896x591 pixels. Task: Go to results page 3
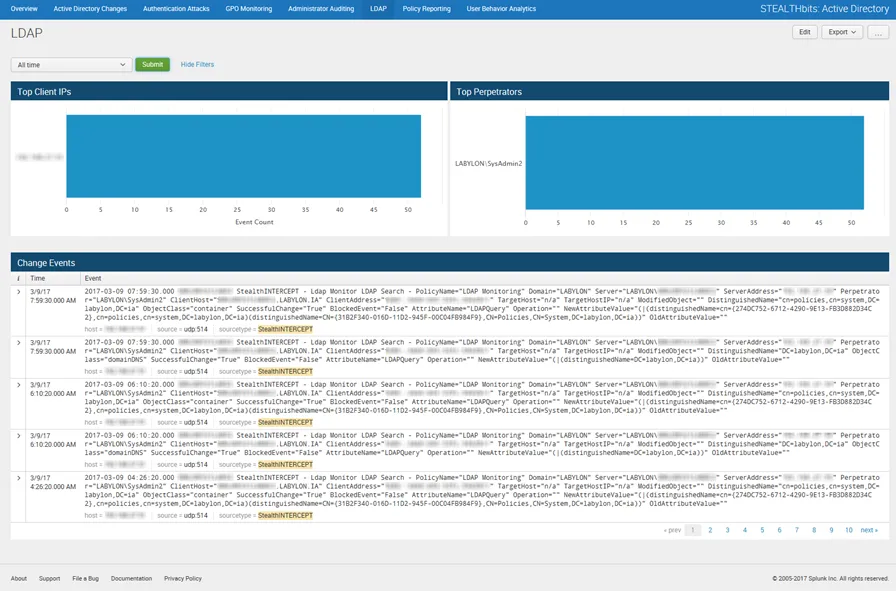pyautogui.click(x=727, y=530)
